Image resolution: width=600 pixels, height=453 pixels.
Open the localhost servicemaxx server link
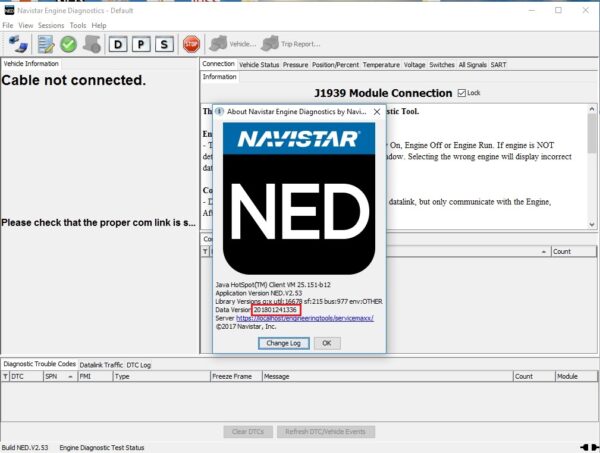point(305,318)
